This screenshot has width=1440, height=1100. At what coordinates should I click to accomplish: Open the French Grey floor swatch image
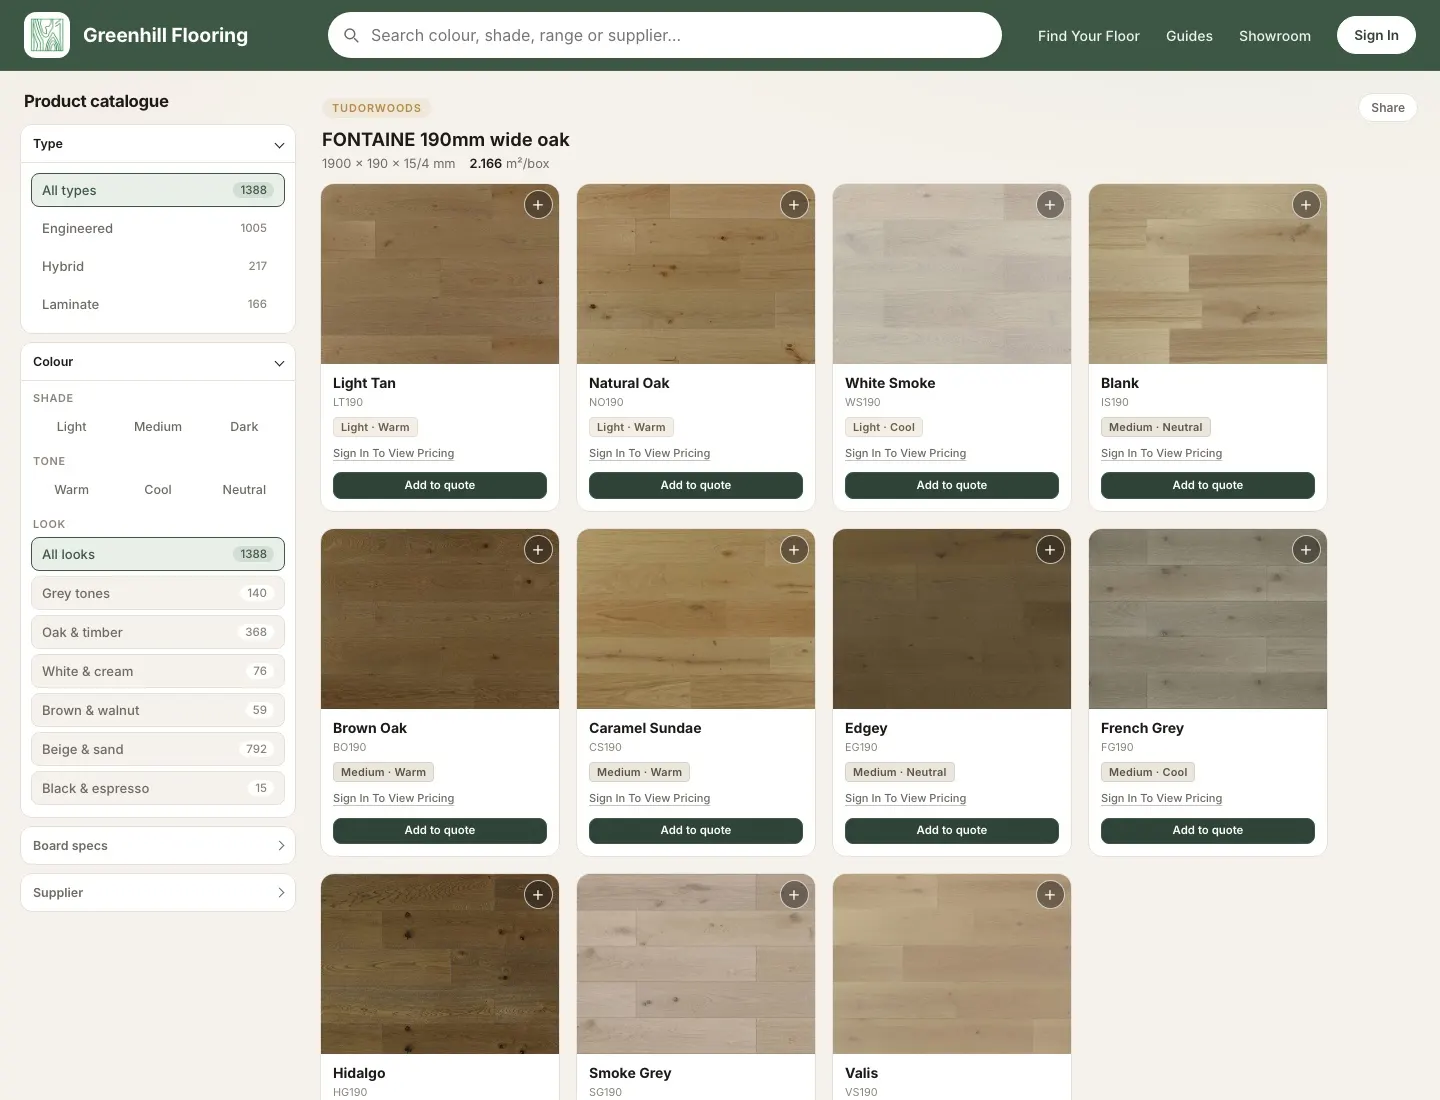[x=1208, y=619]
